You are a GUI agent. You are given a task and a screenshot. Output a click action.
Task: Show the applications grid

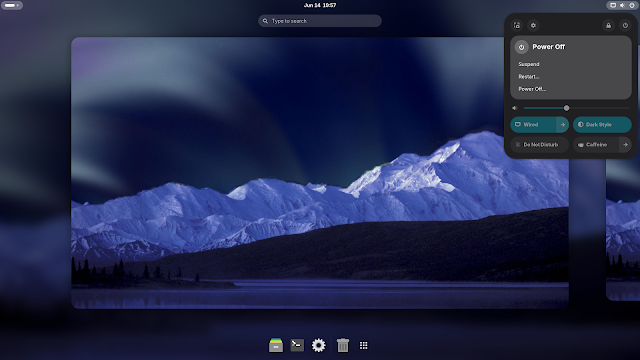pyautogui.click(x=364, y=345)
